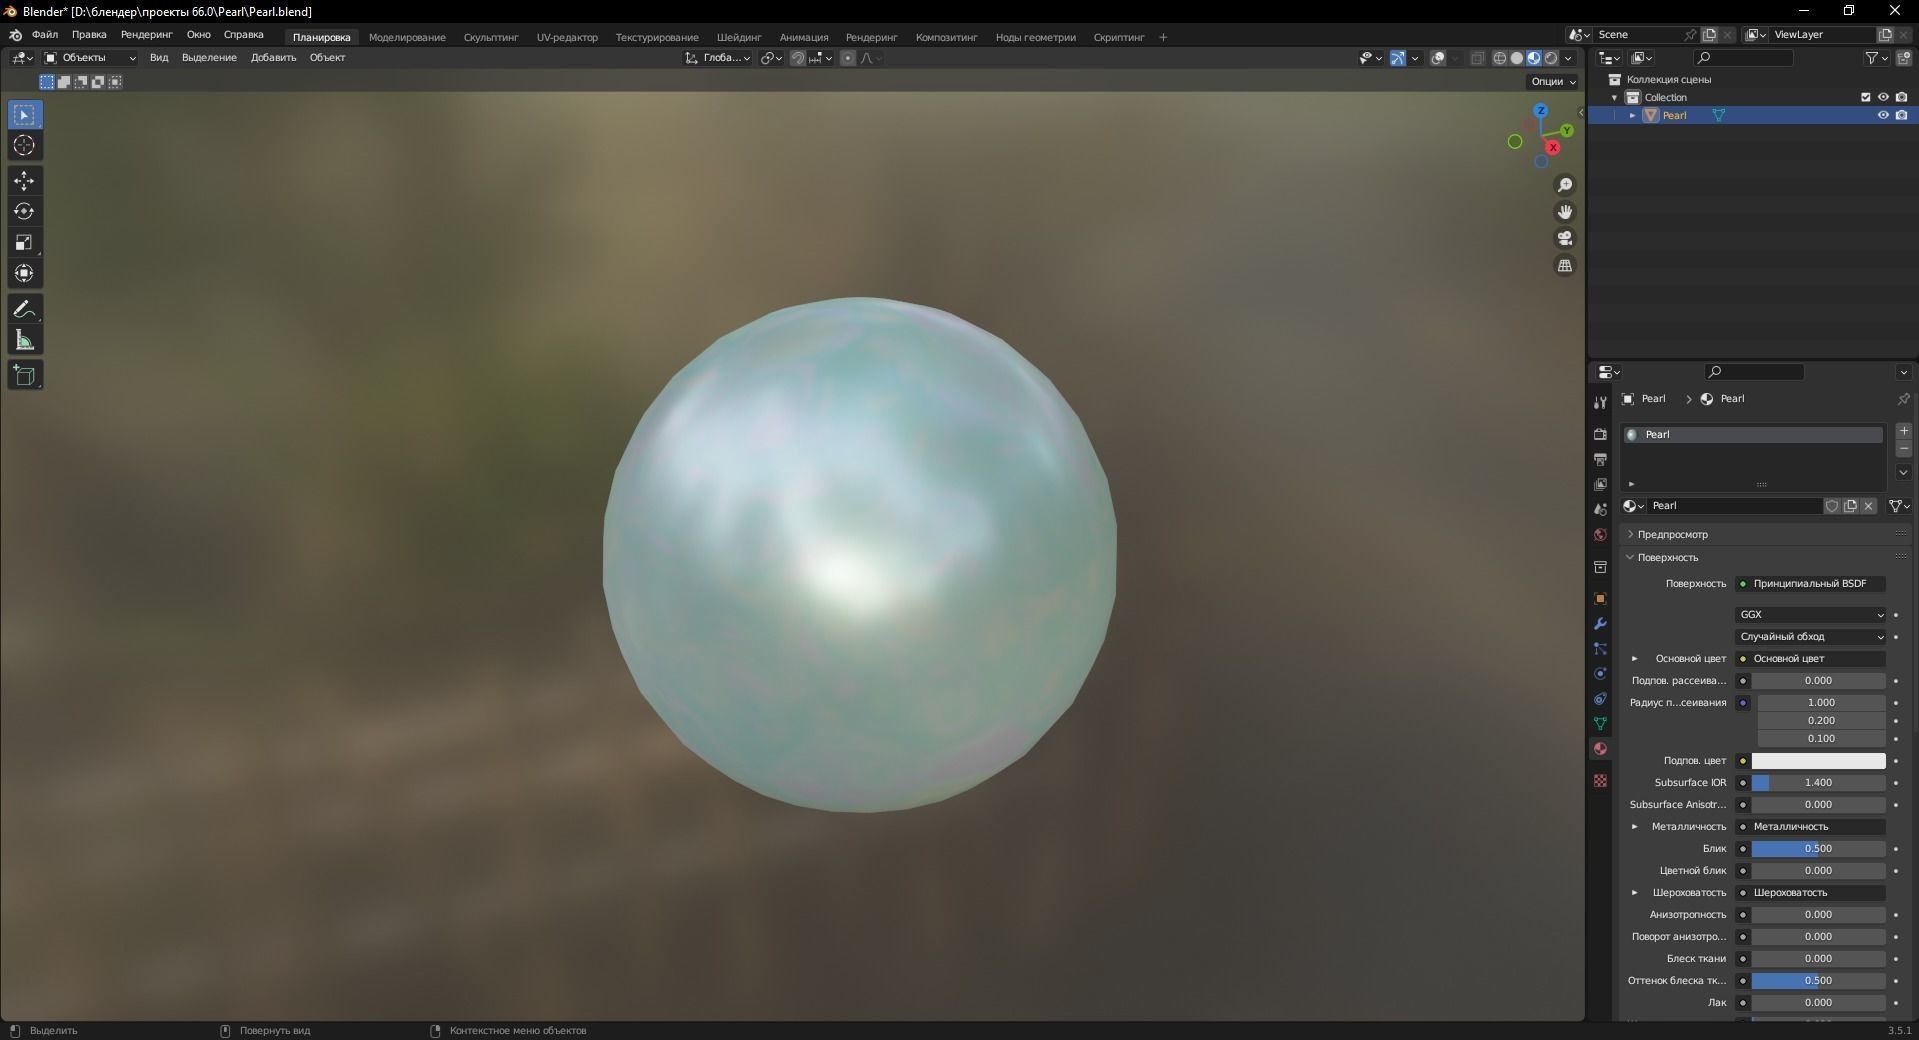1919x1040 pixels.
Task: Click the viewport zoom magnifier icon
Action: (x=1565, y=185)
